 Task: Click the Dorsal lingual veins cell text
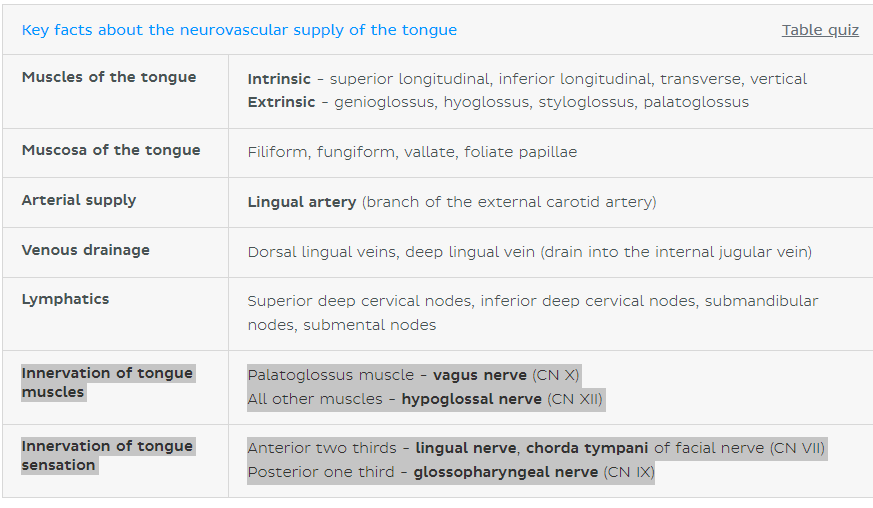[529, 252]
